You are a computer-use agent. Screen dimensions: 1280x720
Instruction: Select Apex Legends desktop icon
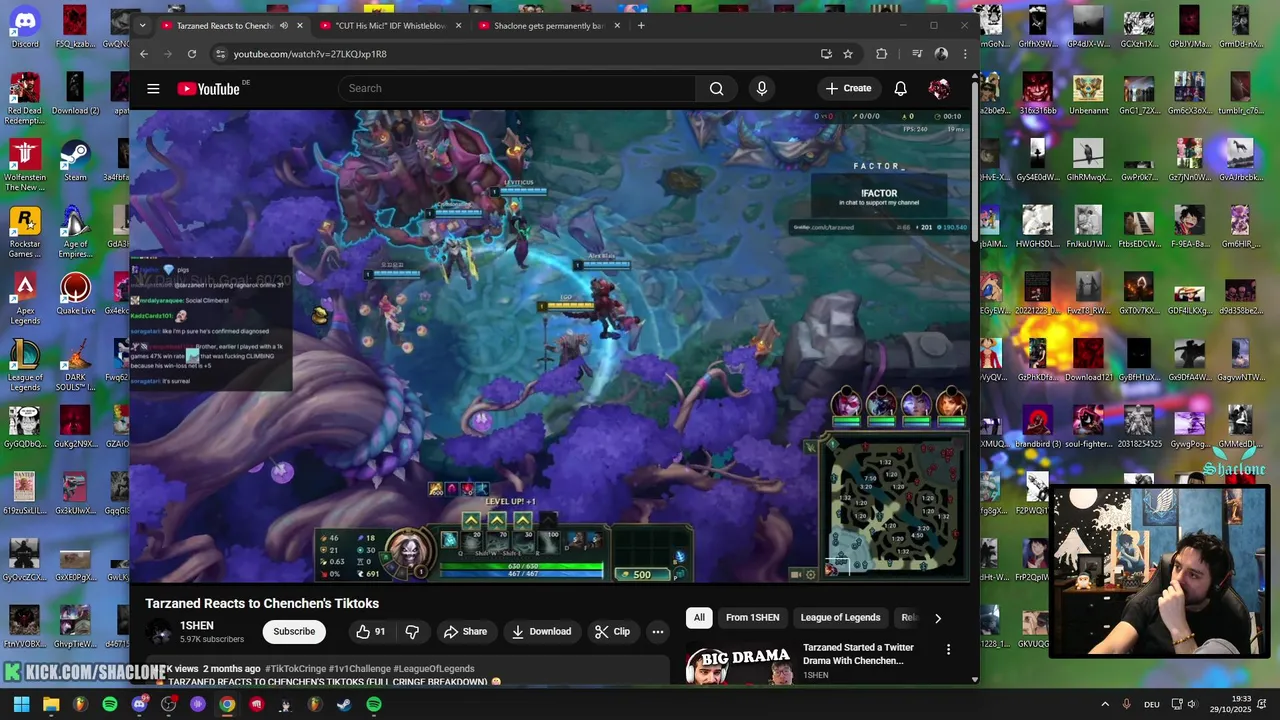click(25, 299)
